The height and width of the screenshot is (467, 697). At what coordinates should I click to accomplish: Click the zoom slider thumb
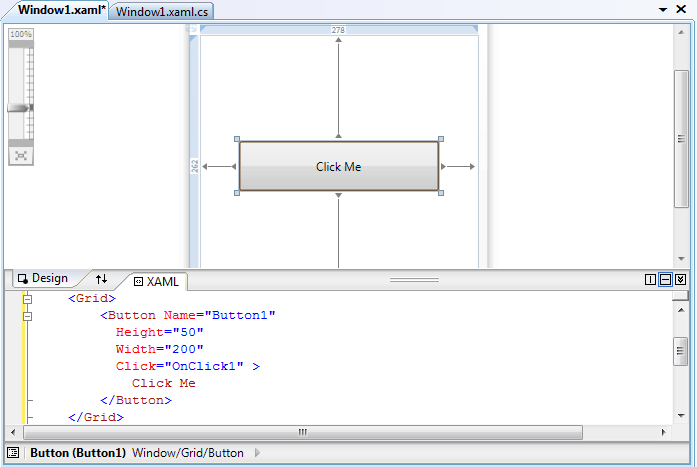[x=21, y=108]
